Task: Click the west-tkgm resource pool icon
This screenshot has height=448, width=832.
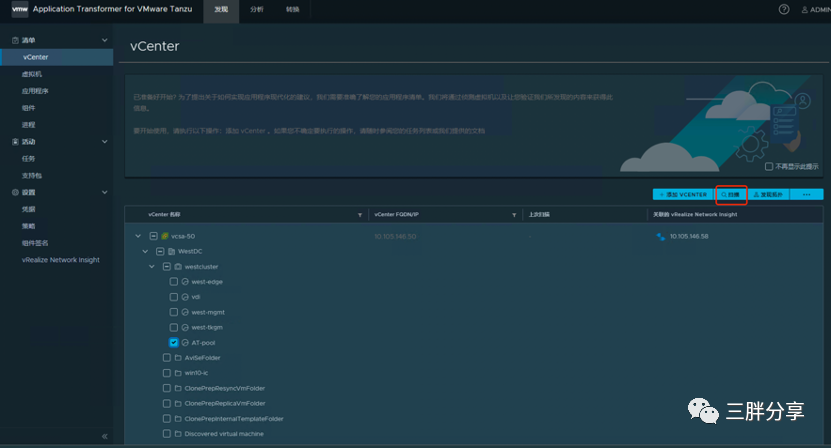Action: coord(185,328)
